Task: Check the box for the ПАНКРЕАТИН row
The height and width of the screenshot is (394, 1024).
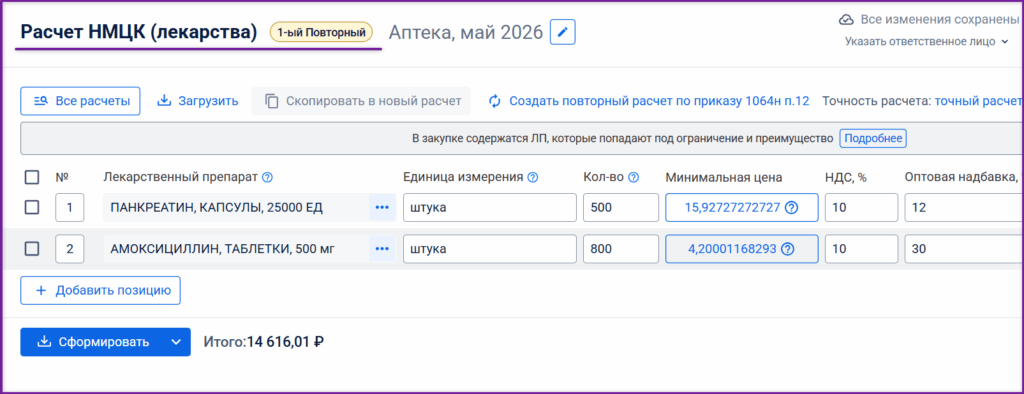Action: click(x=31, y=208)
